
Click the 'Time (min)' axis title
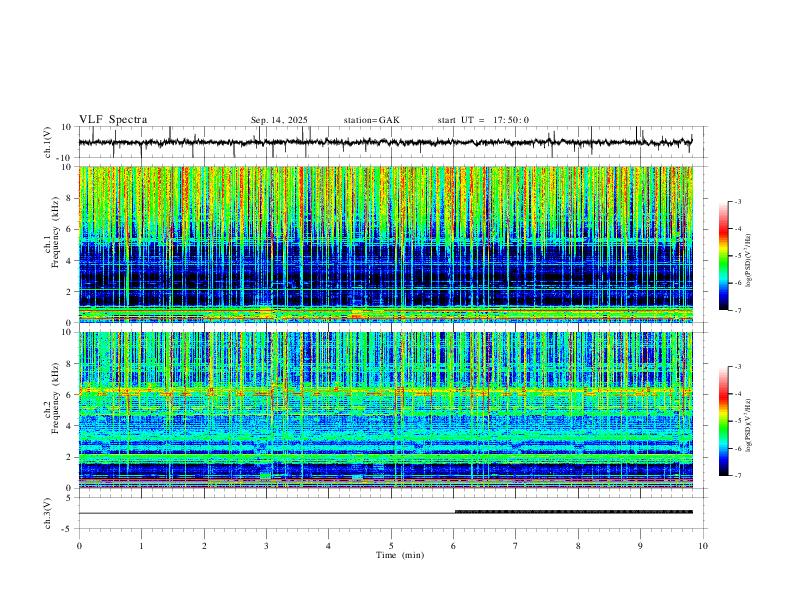(400, 555)
